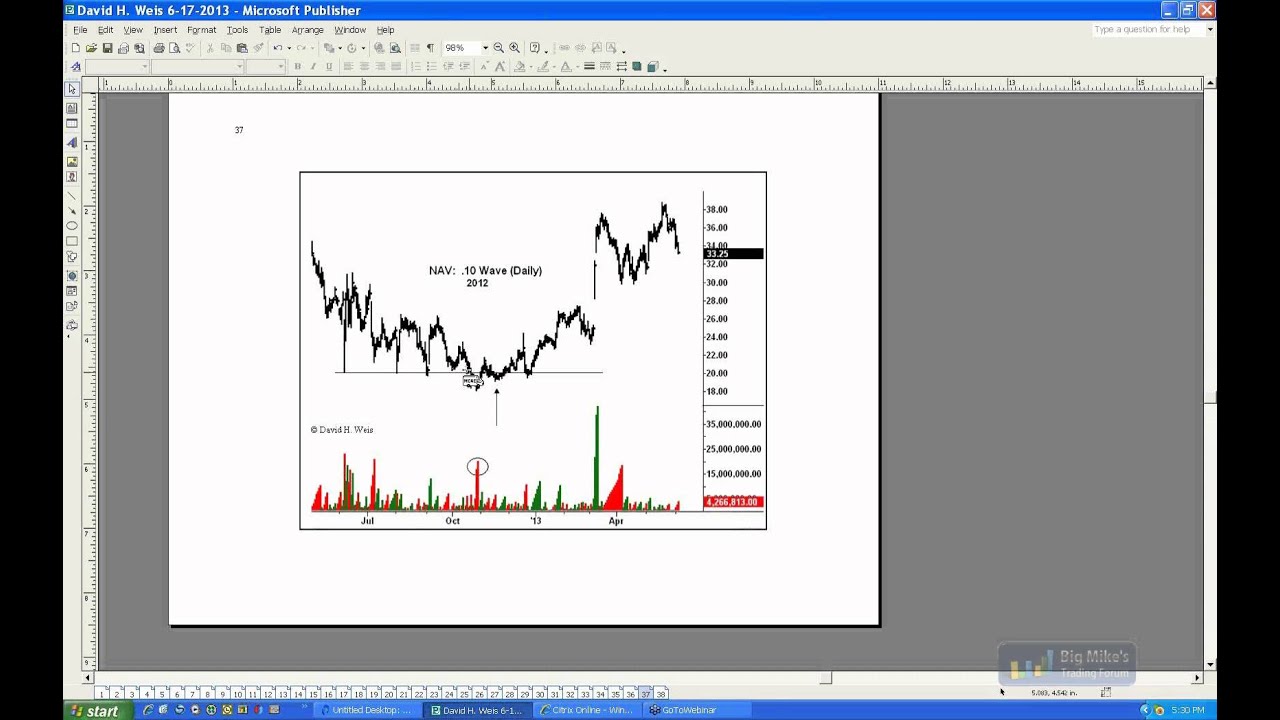Click the Cut scissors icon
Image resolution: width=1280 pixels, height=720 pixels.
click(x=209, y=48)
